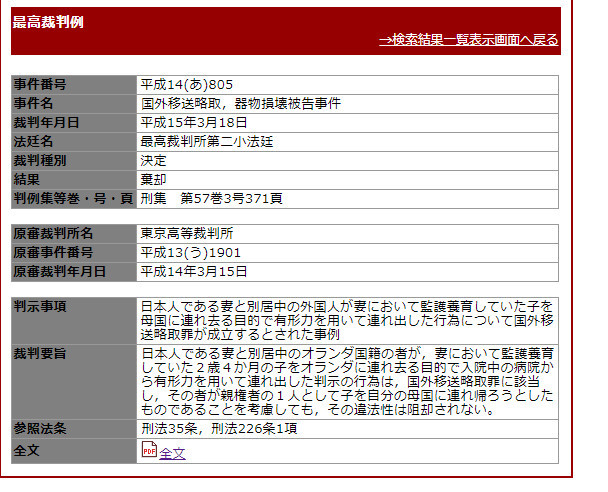Select case name 国外移送略取，器物損壊被告事件
The height and width of the screenshot is (492, 608).
tap(240, 104)
